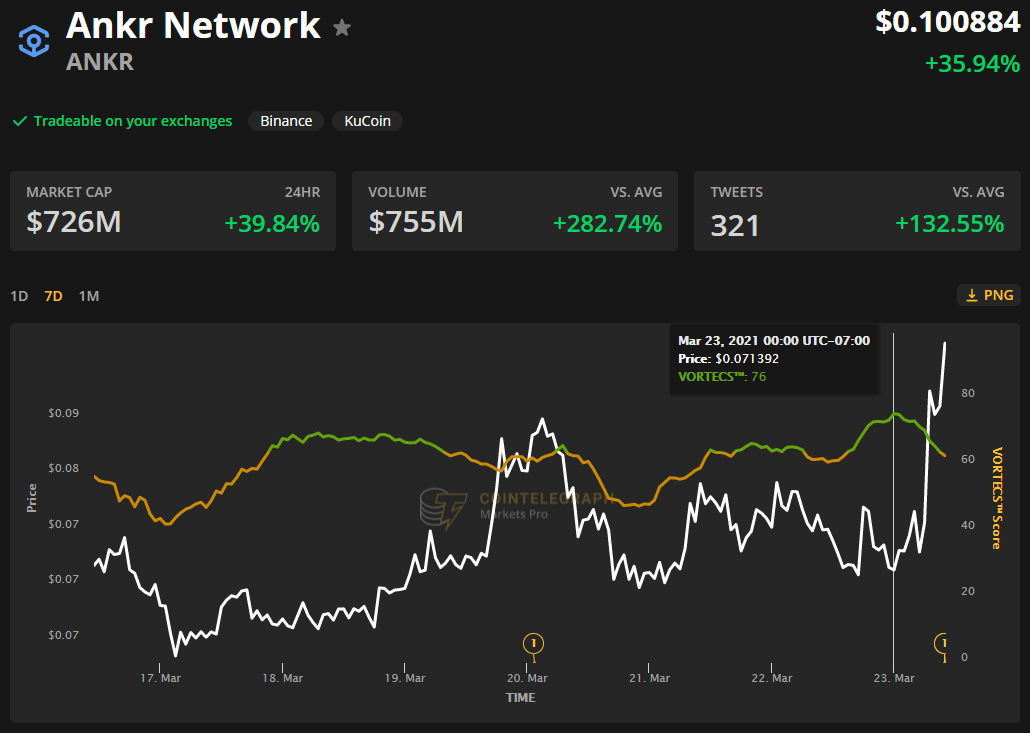Click the VOLUME card heading
This screenshot has width=1030, height=733.
[x=397, y=192]
